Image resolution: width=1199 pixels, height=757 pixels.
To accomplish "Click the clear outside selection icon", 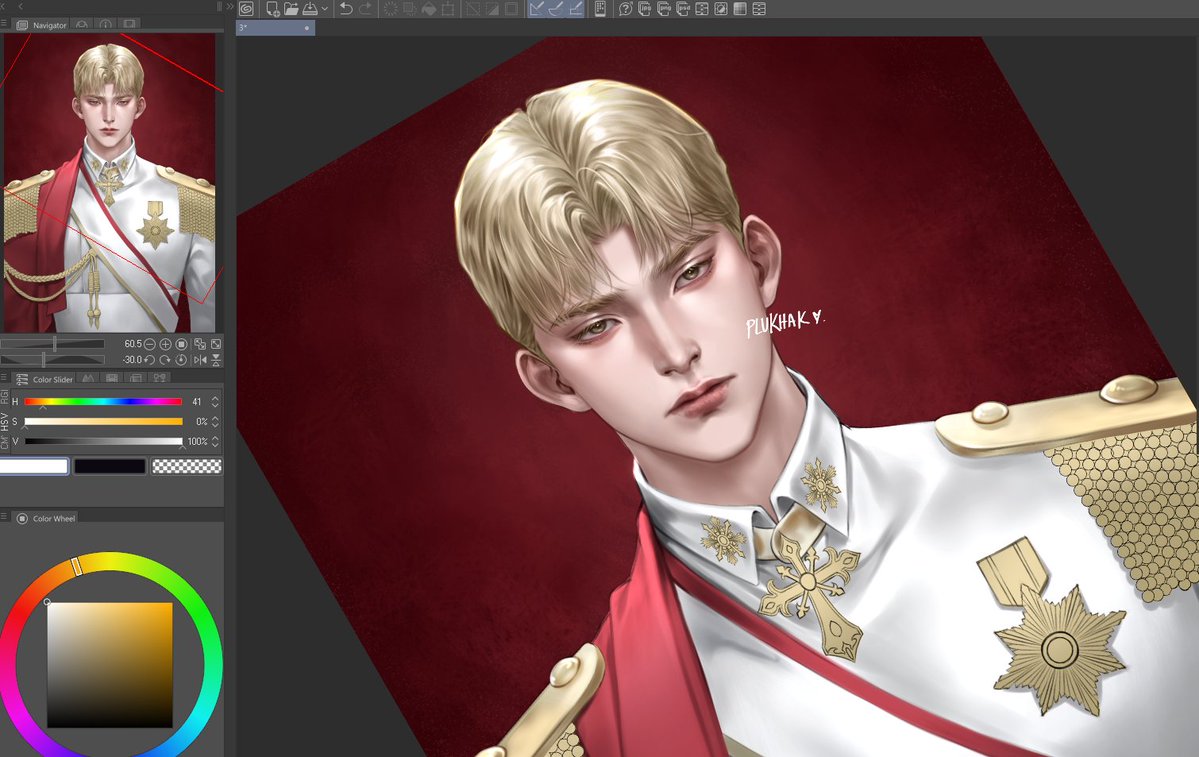I will [410, 9].
